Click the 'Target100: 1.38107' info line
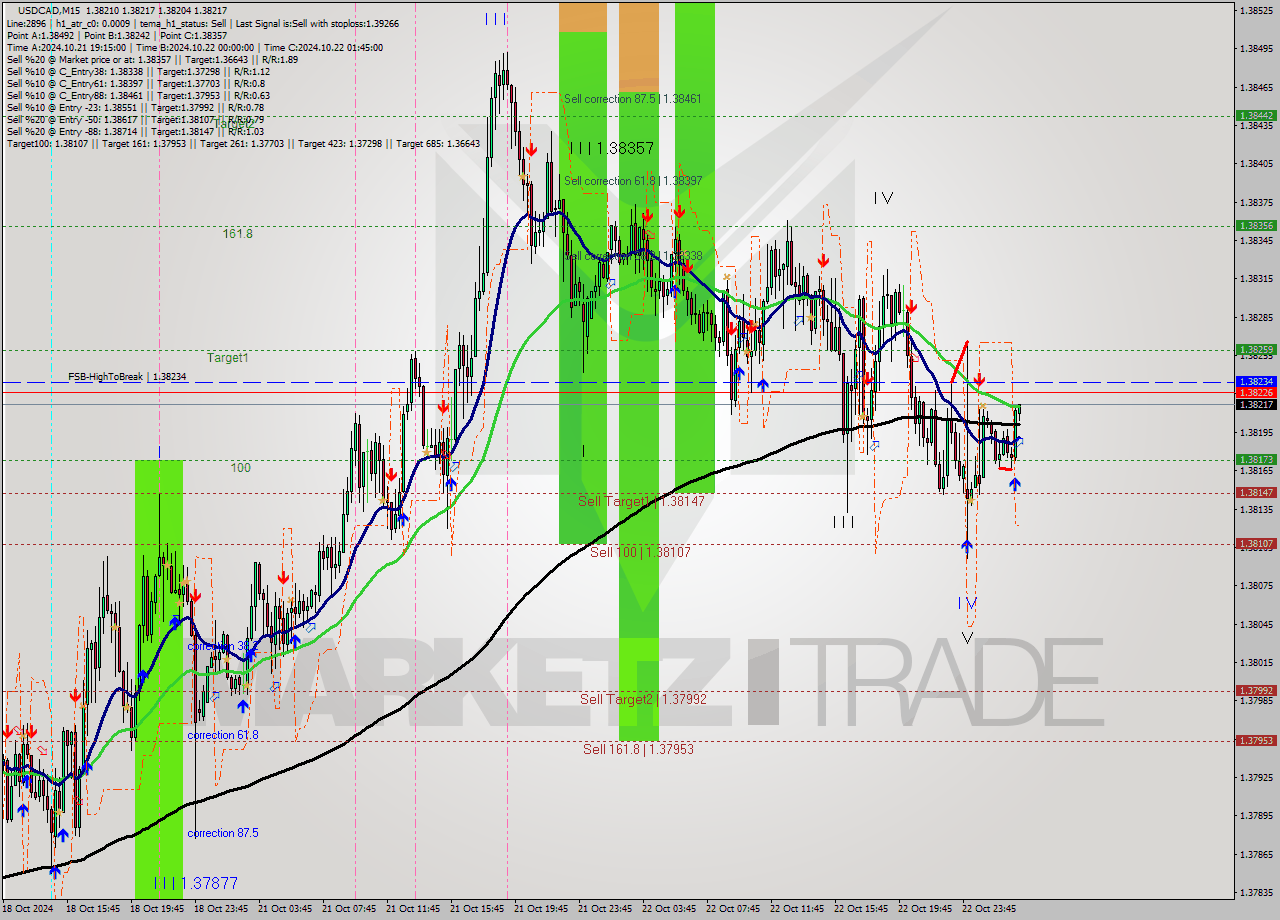 tap(243, 144)
